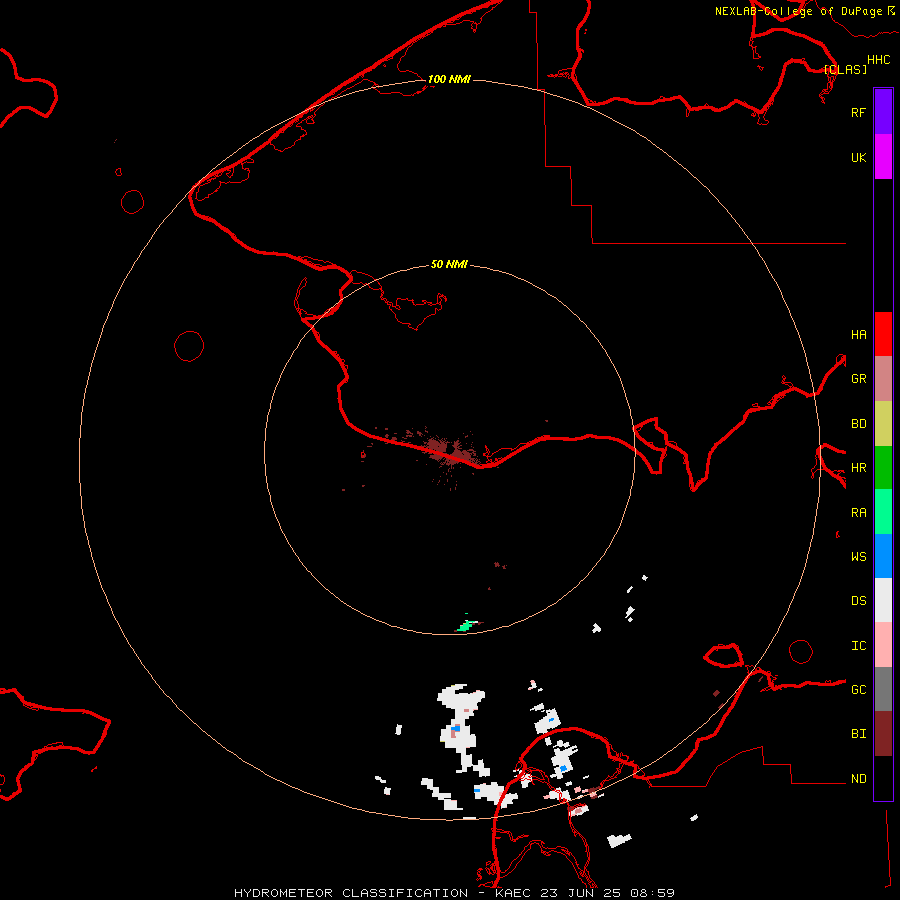Click the BI brown legend swatch

[883, 734]
